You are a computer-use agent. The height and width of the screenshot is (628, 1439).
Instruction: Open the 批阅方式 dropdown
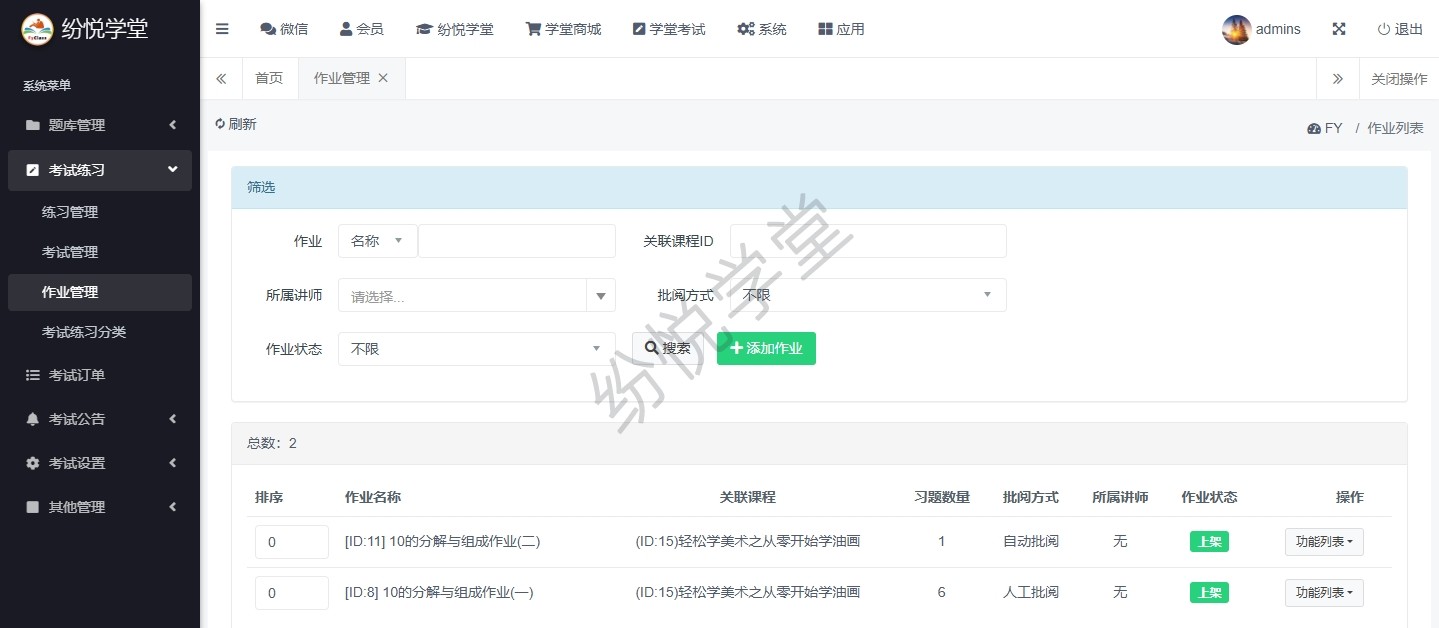[x=867, y=295]
